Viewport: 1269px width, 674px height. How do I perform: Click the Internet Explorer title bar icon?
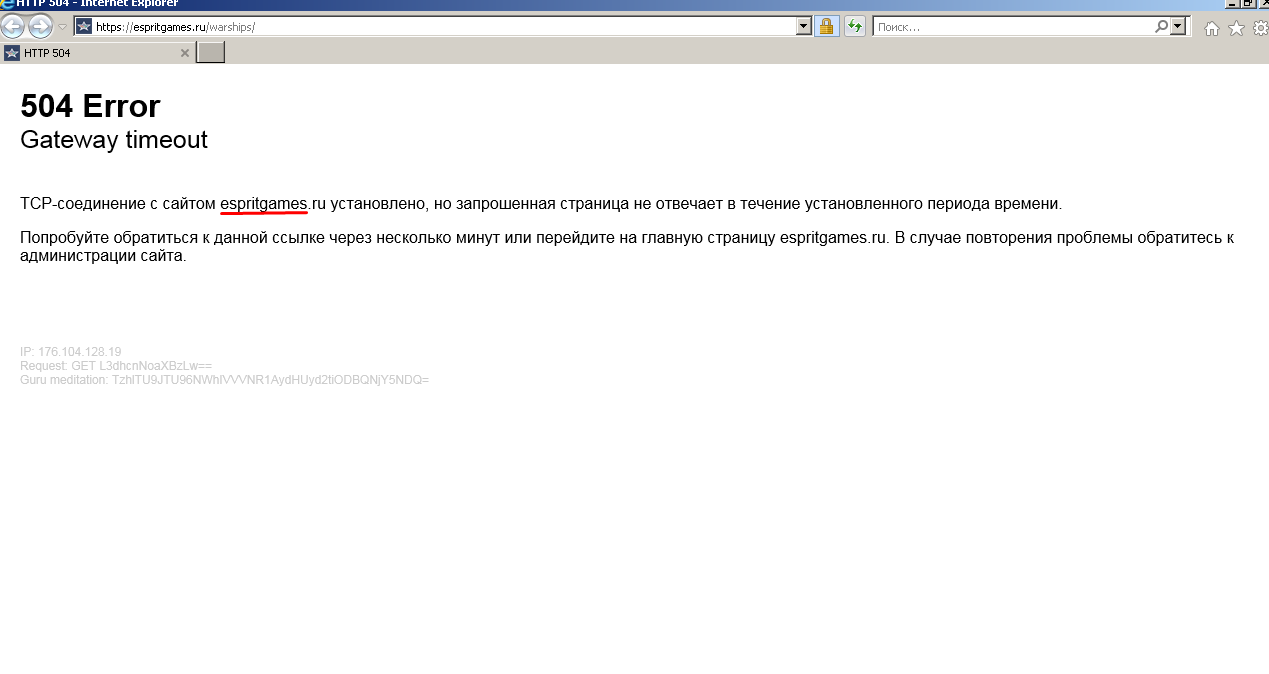7,4
